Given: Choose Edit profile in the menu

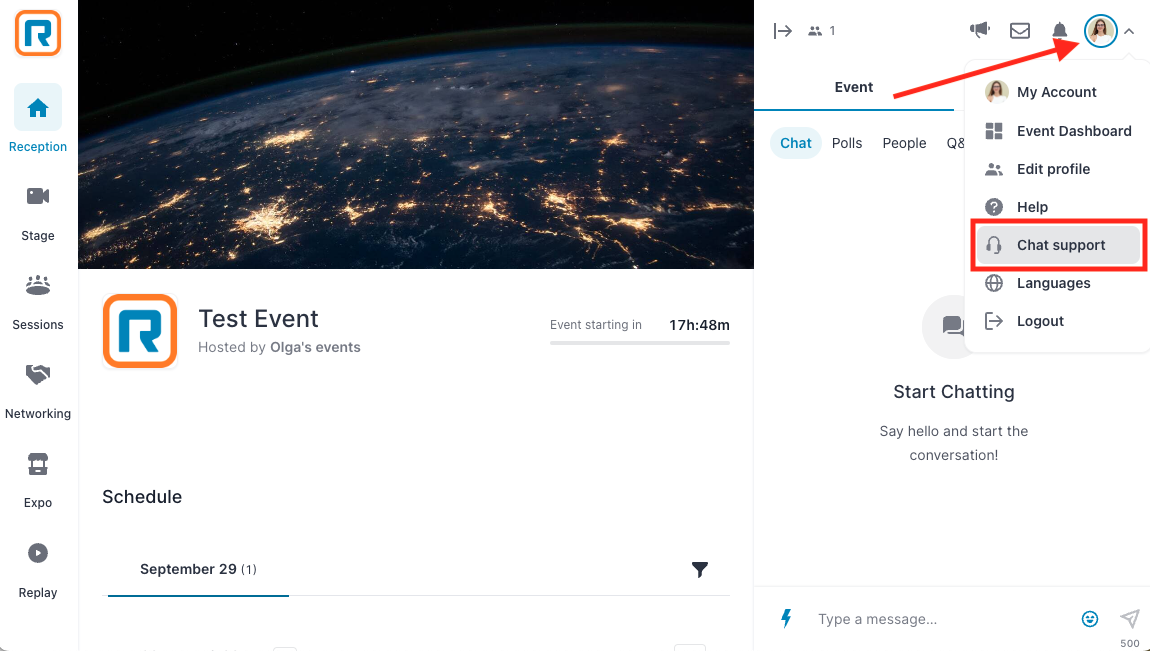Looking at the screenshot, I should click(1058, 169).
